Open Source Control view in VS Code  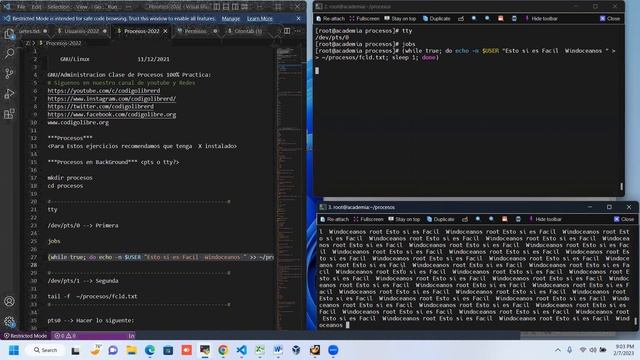point(9,73)
